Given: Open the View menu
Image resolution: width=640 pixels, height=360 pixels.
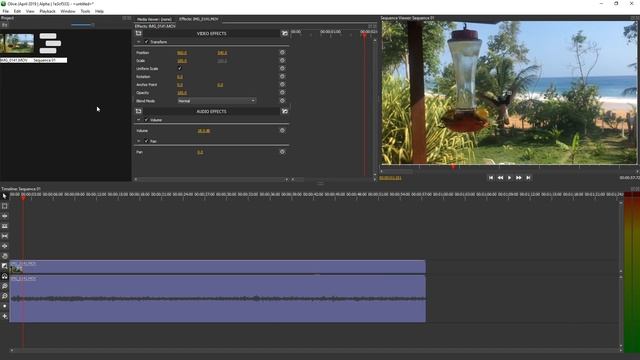Looking at the screenshot, I should [x=30, y=11].
